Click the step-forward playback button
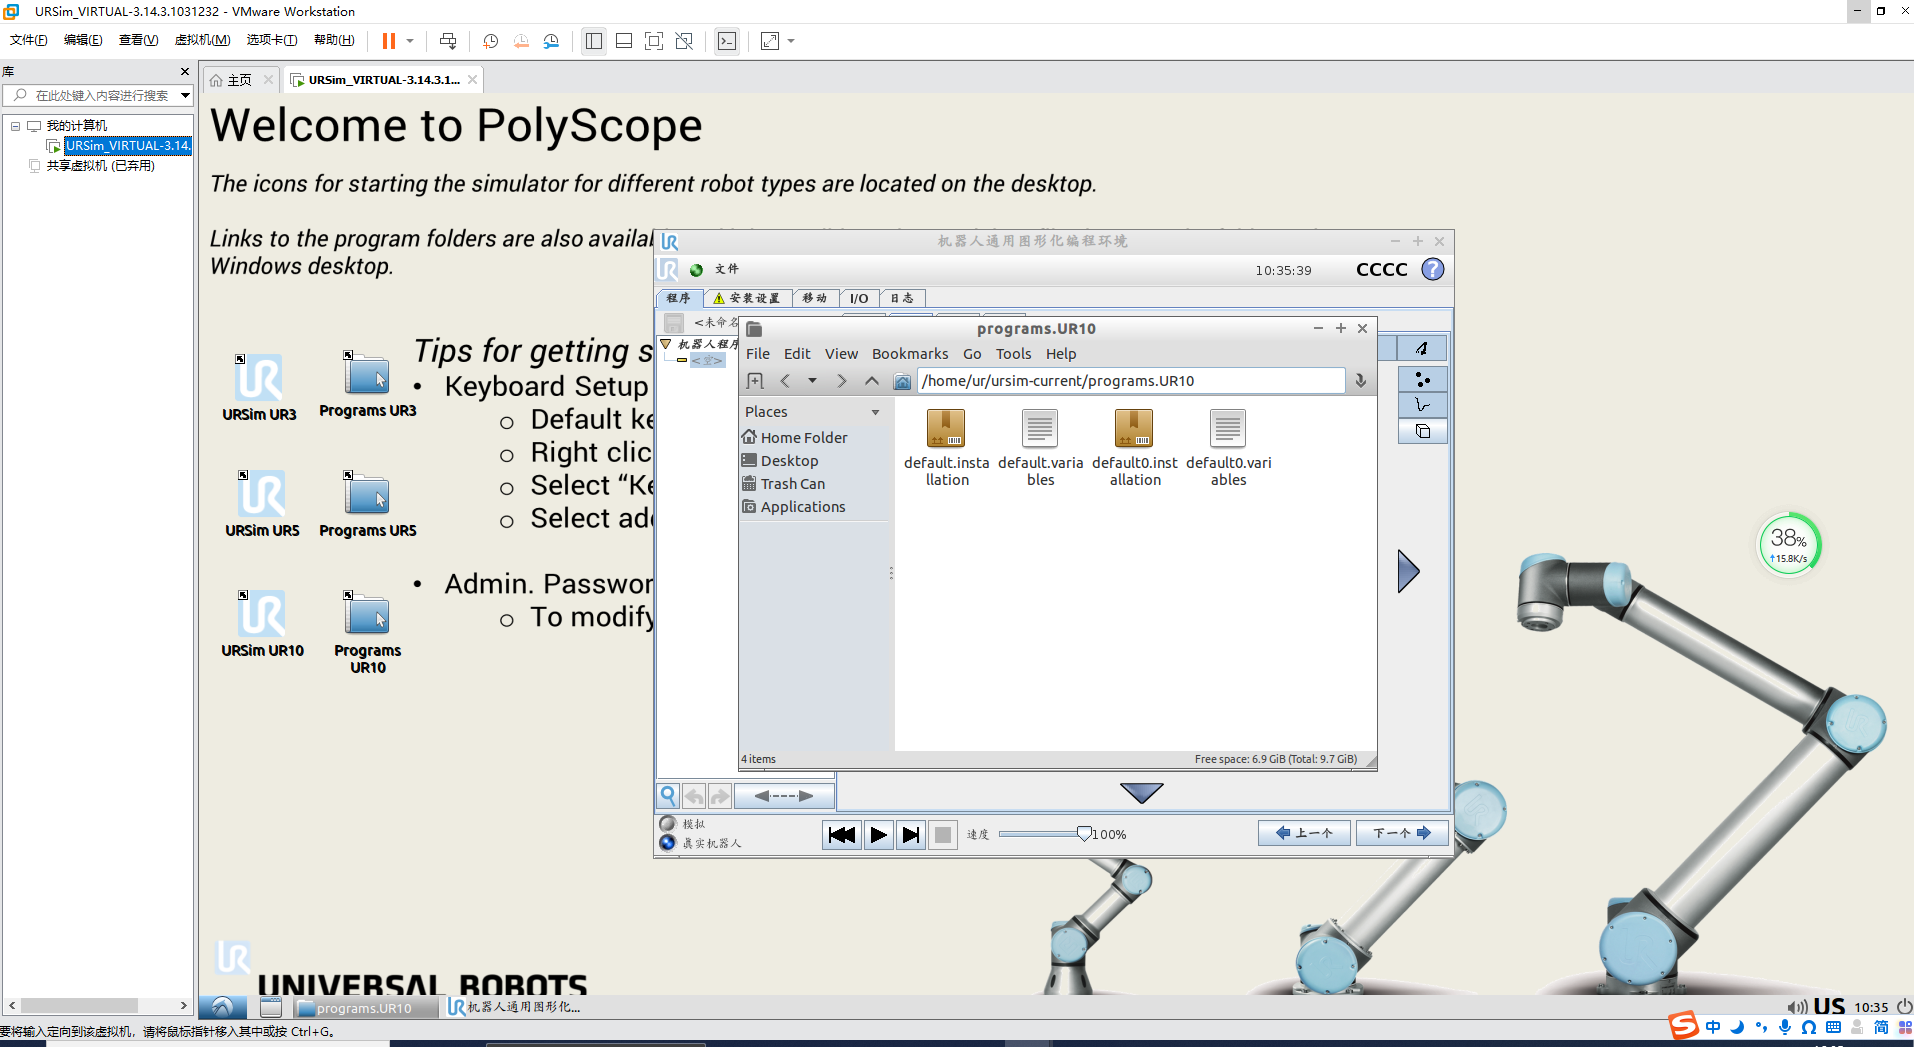This screenshot has height=1047, width=1914. click(x=910, y=835)
